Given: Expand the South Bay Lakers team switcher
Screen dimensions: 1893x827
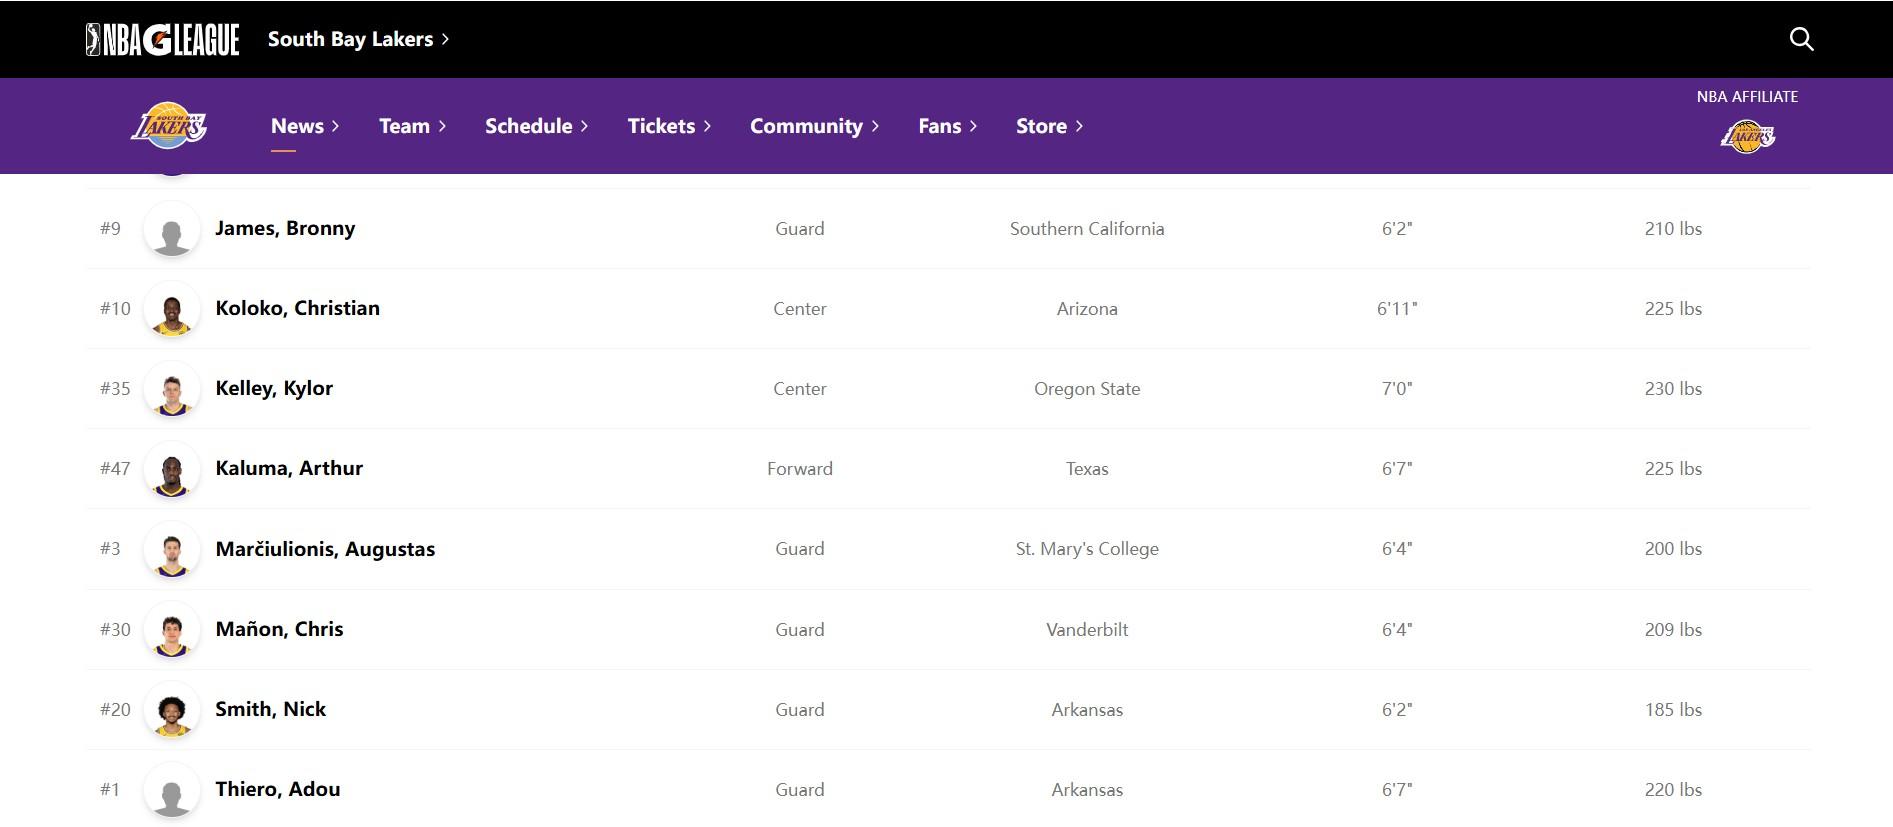Looking at the screenshot, I should (358, 39).
